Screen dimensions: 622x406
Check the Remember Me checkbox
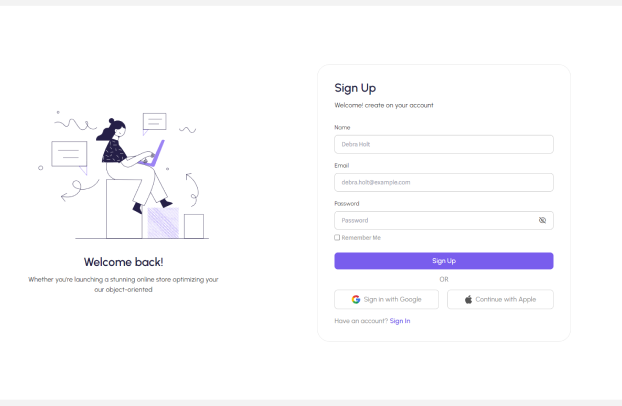(337, 237)
